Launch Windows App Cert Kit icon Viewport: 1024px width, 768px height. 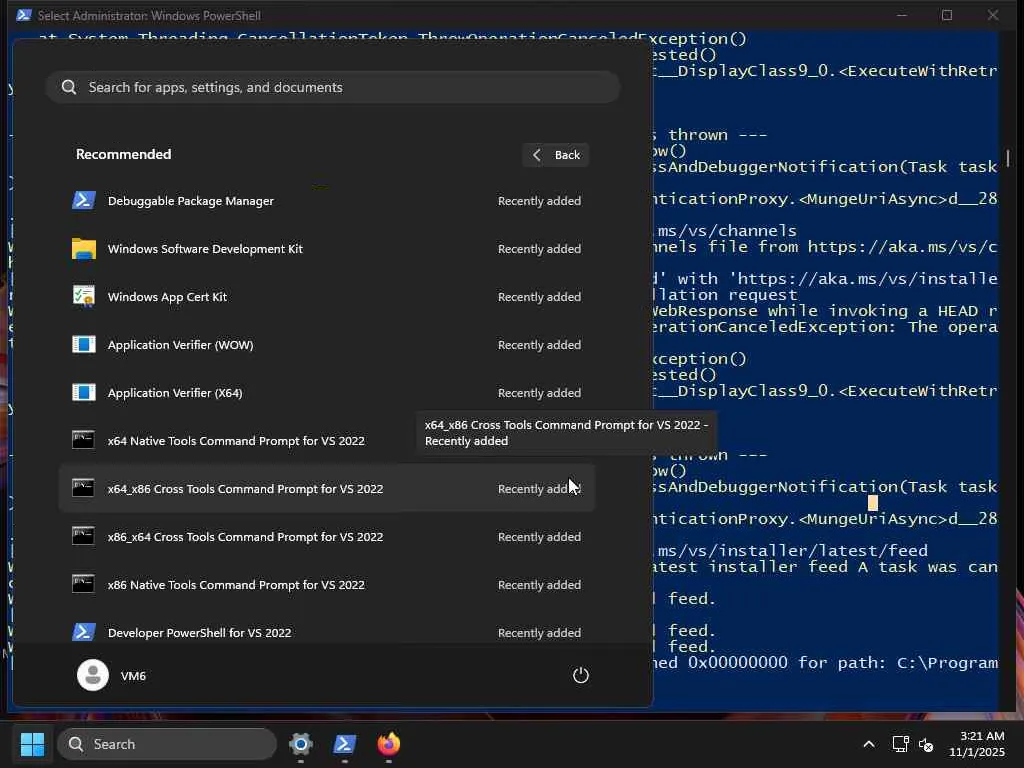(84, 296)
